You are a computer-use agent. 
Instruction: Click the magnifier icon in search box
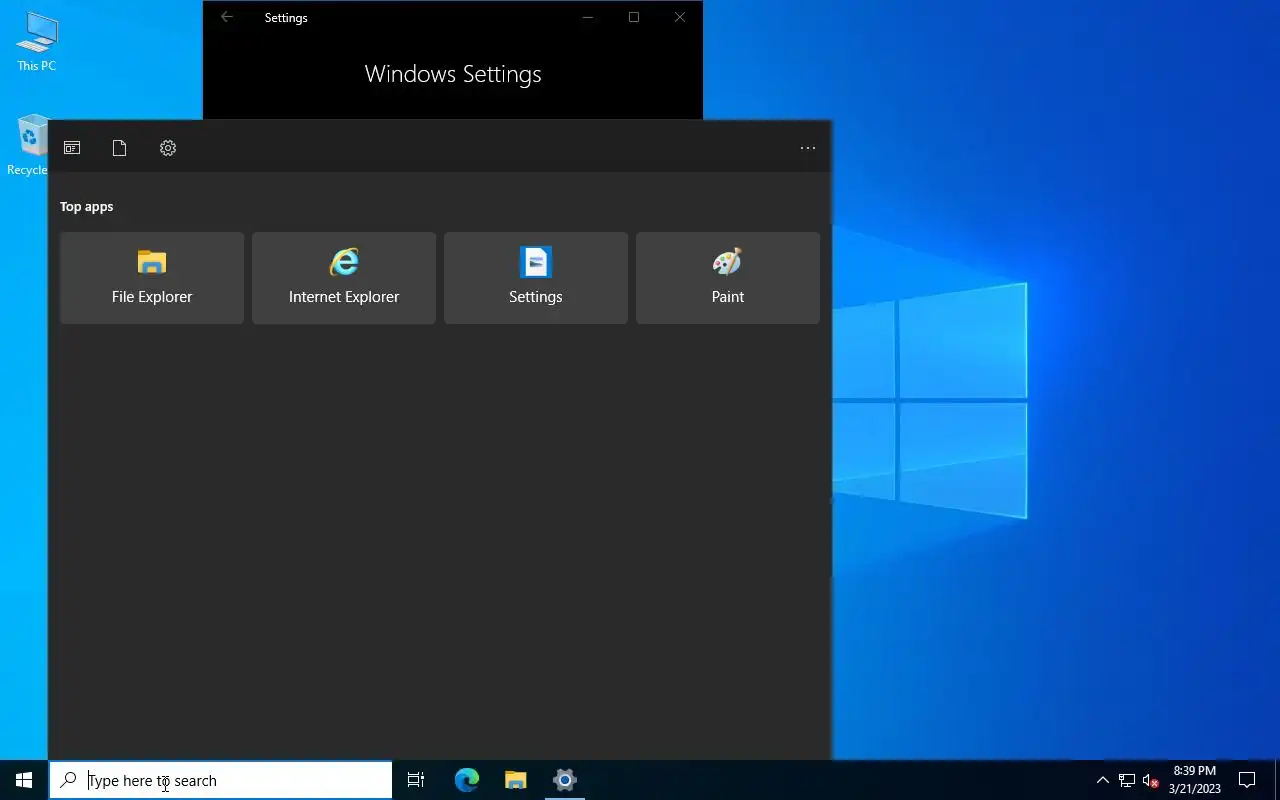tap(69, 780)
